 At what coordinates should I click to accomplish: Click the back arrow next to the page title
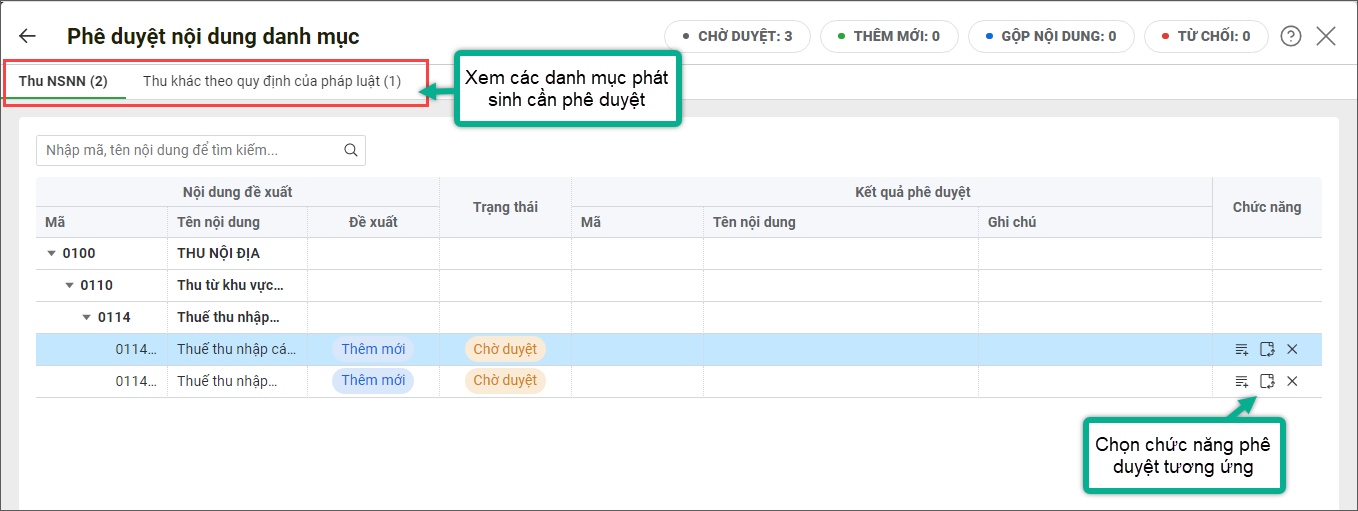[27, 37]
